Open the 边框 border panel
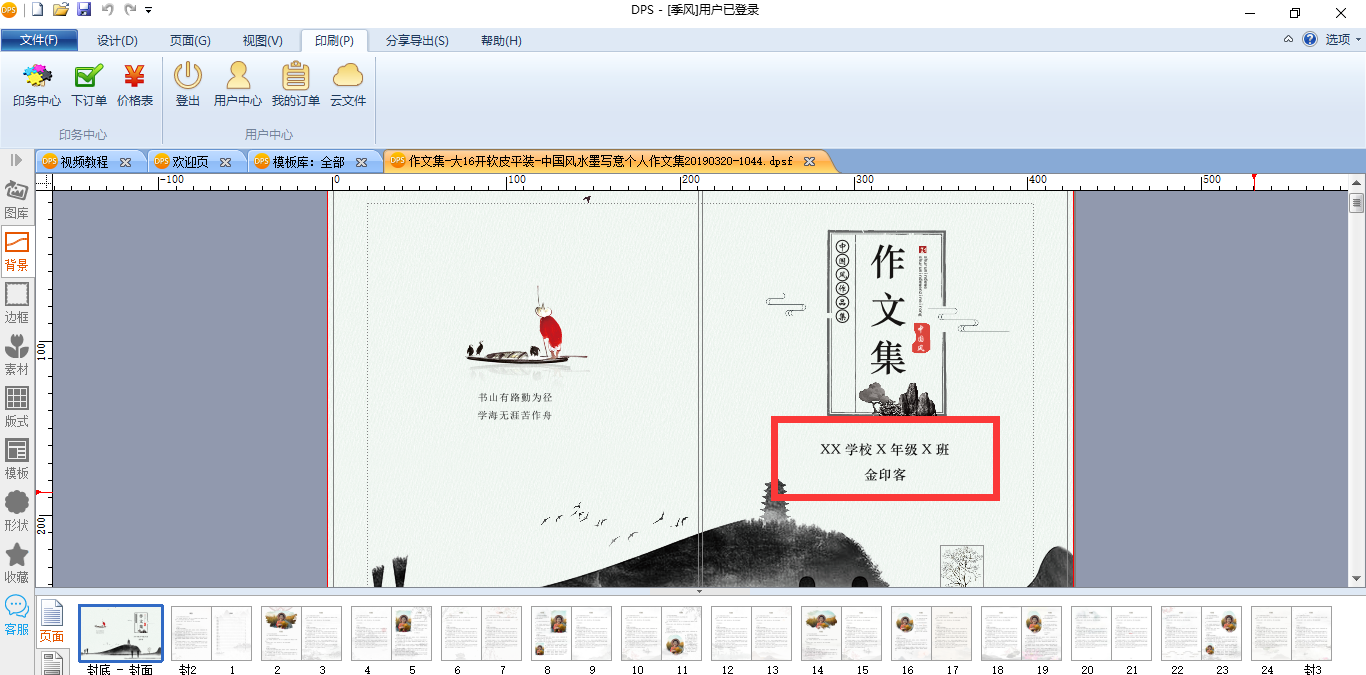This screenshot has height=675, width=1366. click(17, 303)
